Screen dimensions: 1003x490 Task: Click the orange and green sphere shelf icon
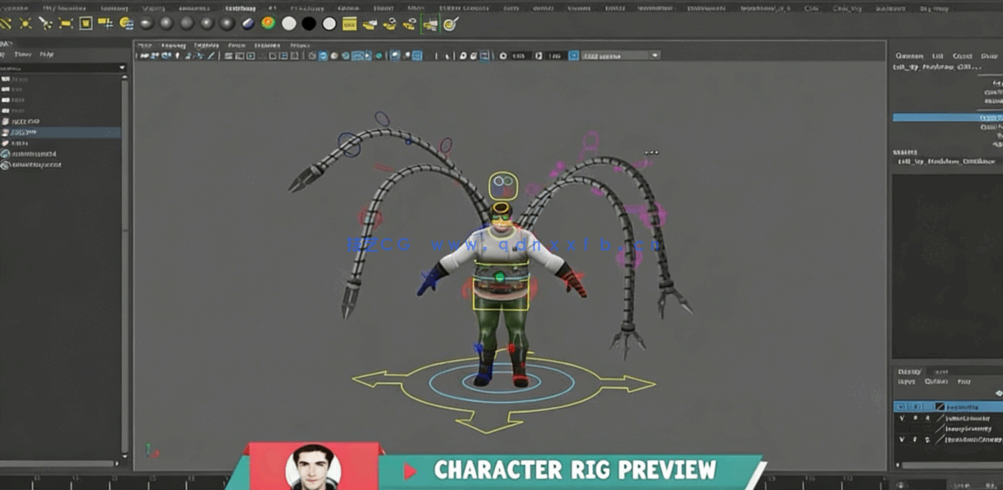click(268, 23)
